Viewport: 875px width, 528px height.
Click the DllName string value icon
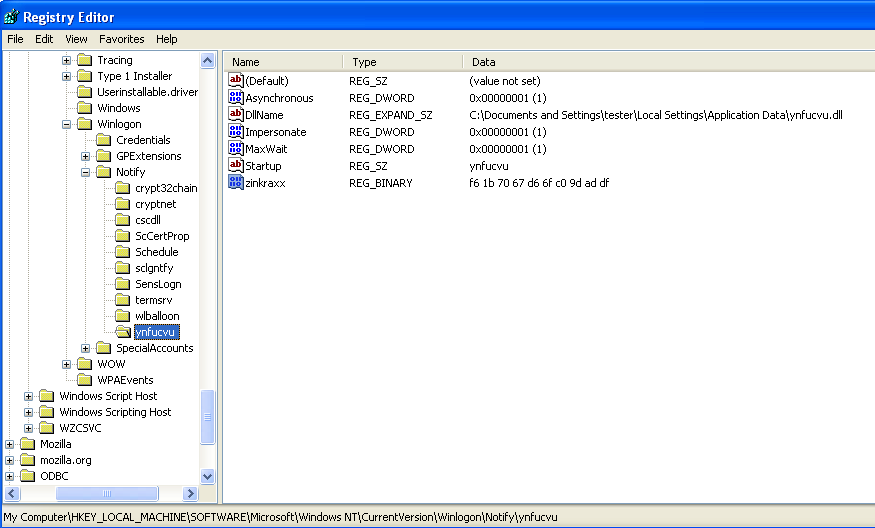(x=236, y=115)
